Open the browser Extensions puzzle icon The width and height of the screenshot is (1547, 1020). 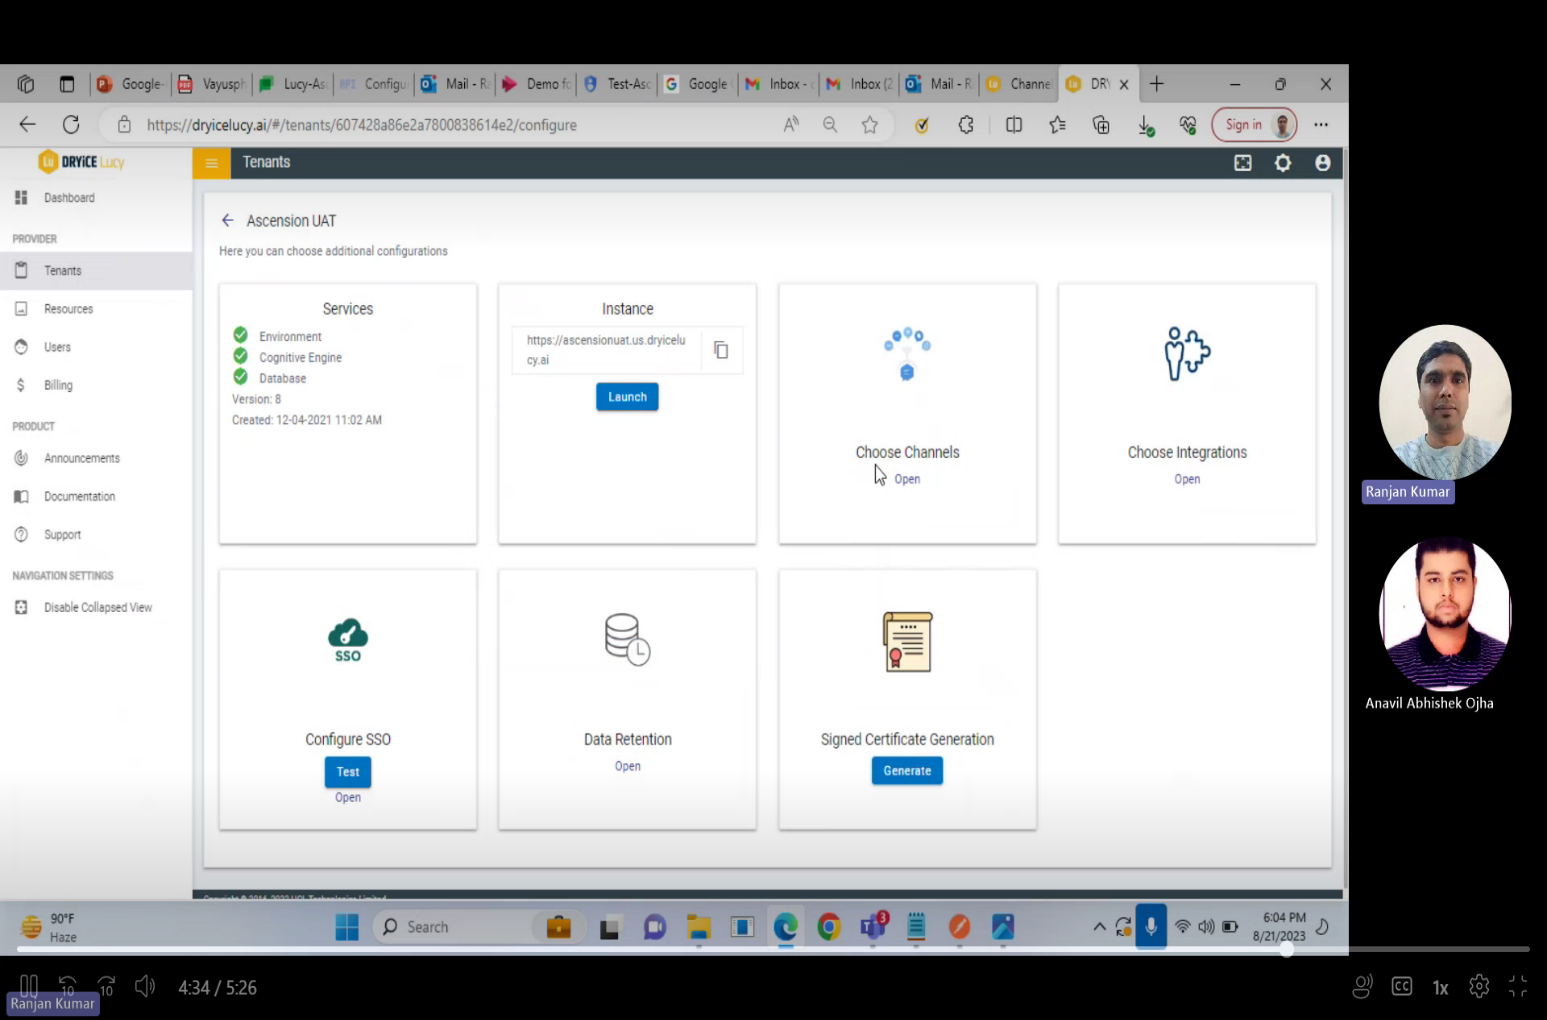coord(966,125)
